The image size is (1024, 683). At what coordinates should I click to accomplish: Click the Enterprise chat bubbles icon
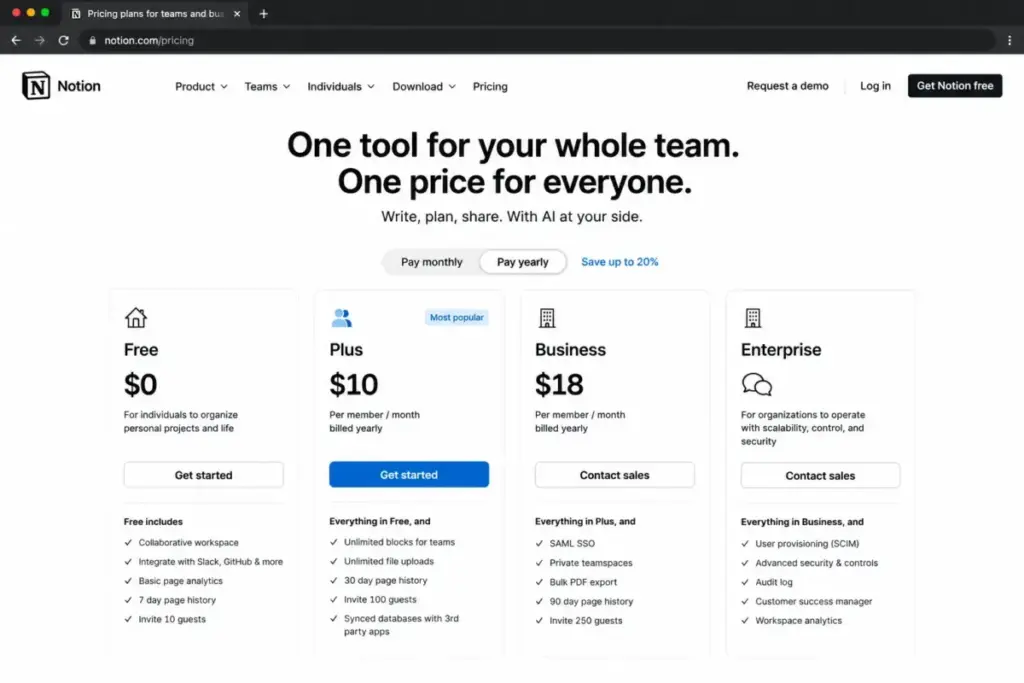pos(757,384)
